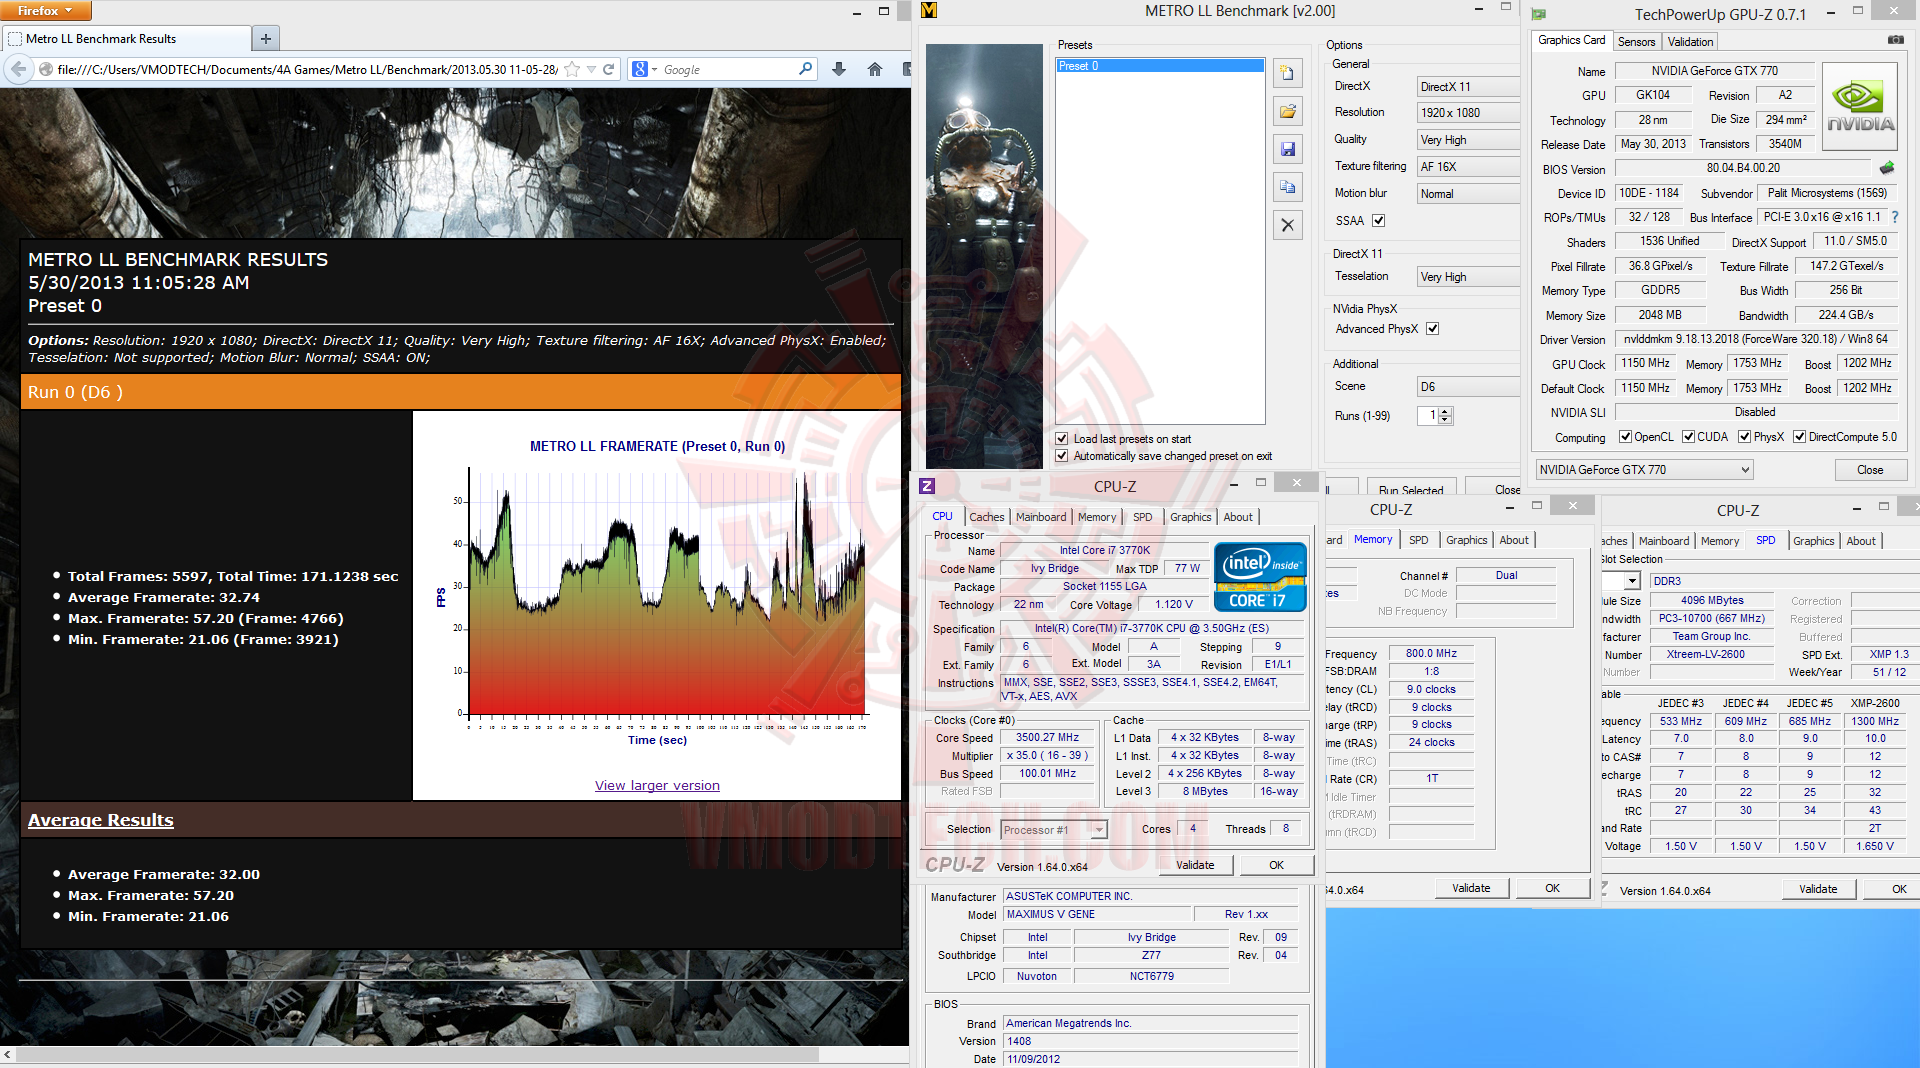Toggle Automatically save changed preset on exit
The image size is (1920, 1068).
coord(1062,456)
